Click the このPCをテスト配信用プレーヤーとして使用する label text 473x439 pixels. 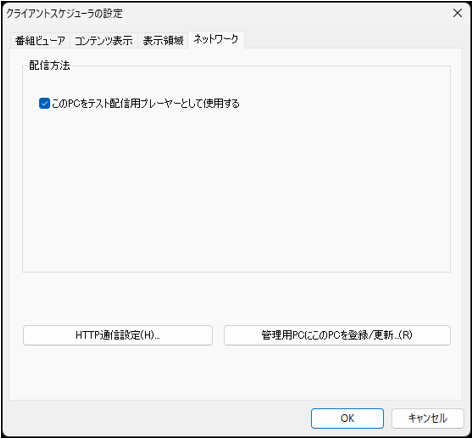[x=146, y=103]
